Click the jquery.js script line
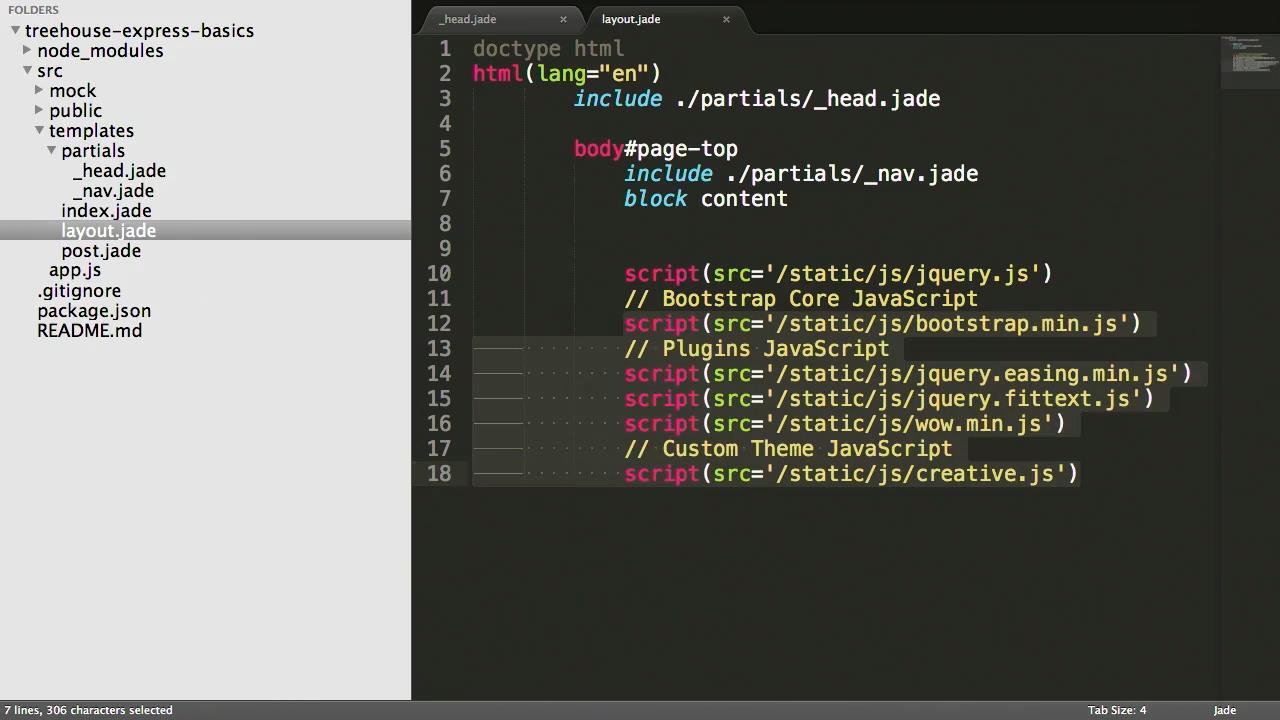1280x720 pixels. coord(838,274)
